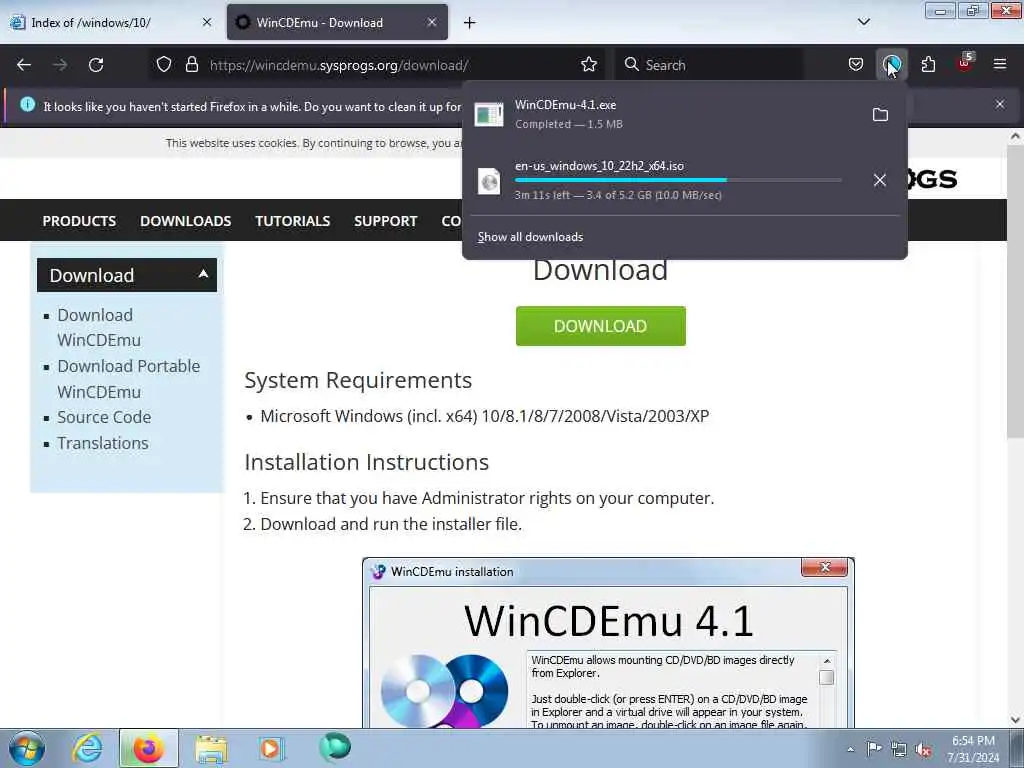Click Show all downloads
1024x768 pixels.
[x=530, y=237]
